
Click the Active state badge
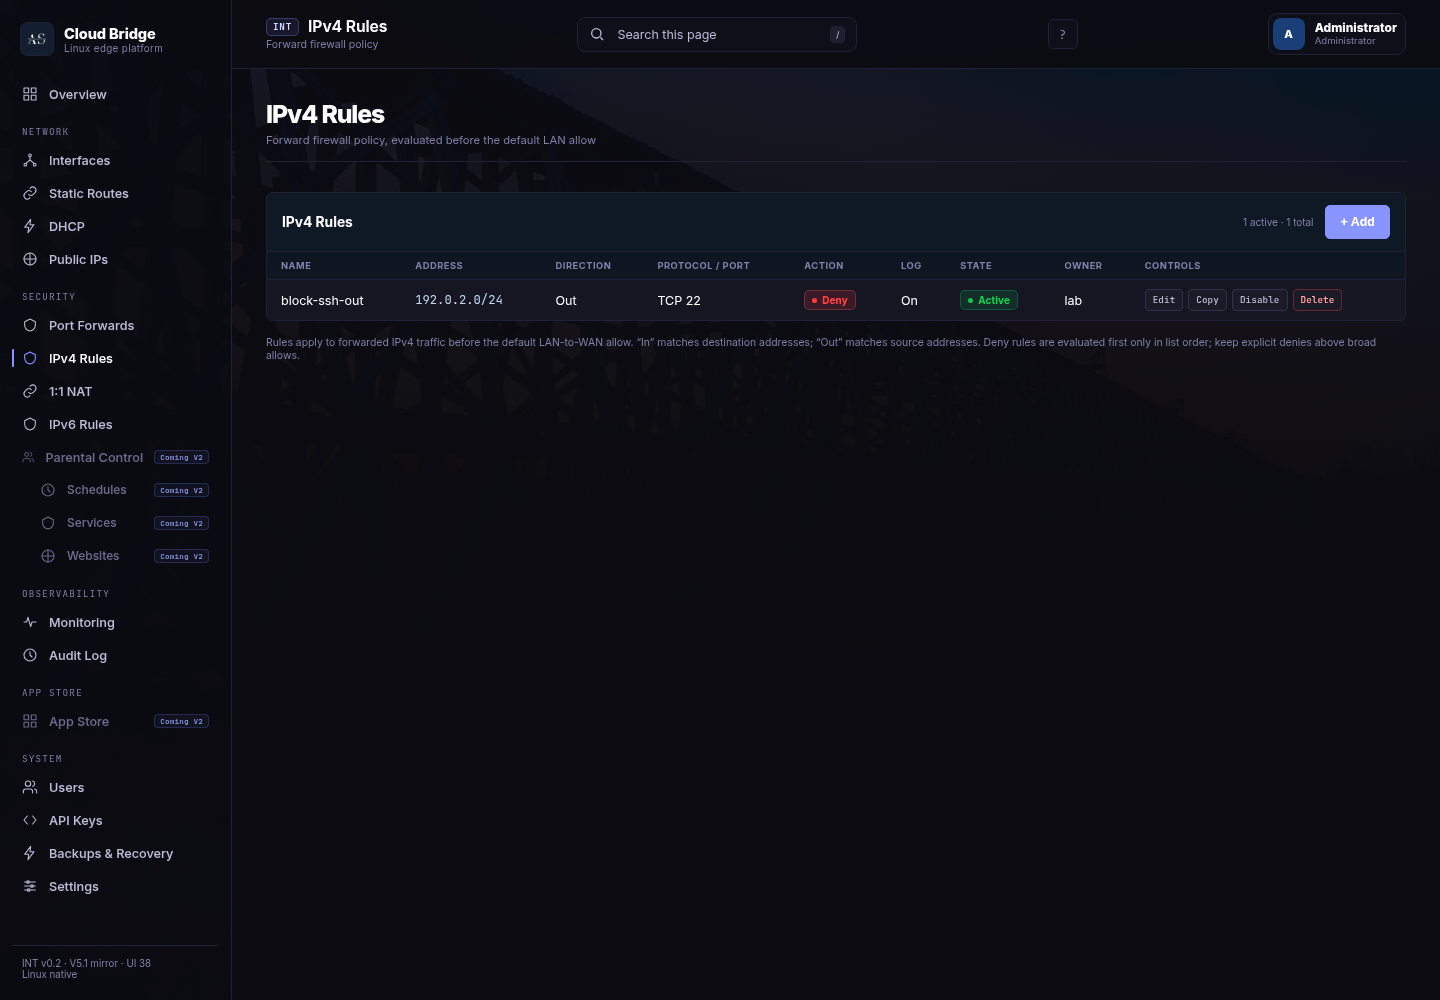pos(989,300)
